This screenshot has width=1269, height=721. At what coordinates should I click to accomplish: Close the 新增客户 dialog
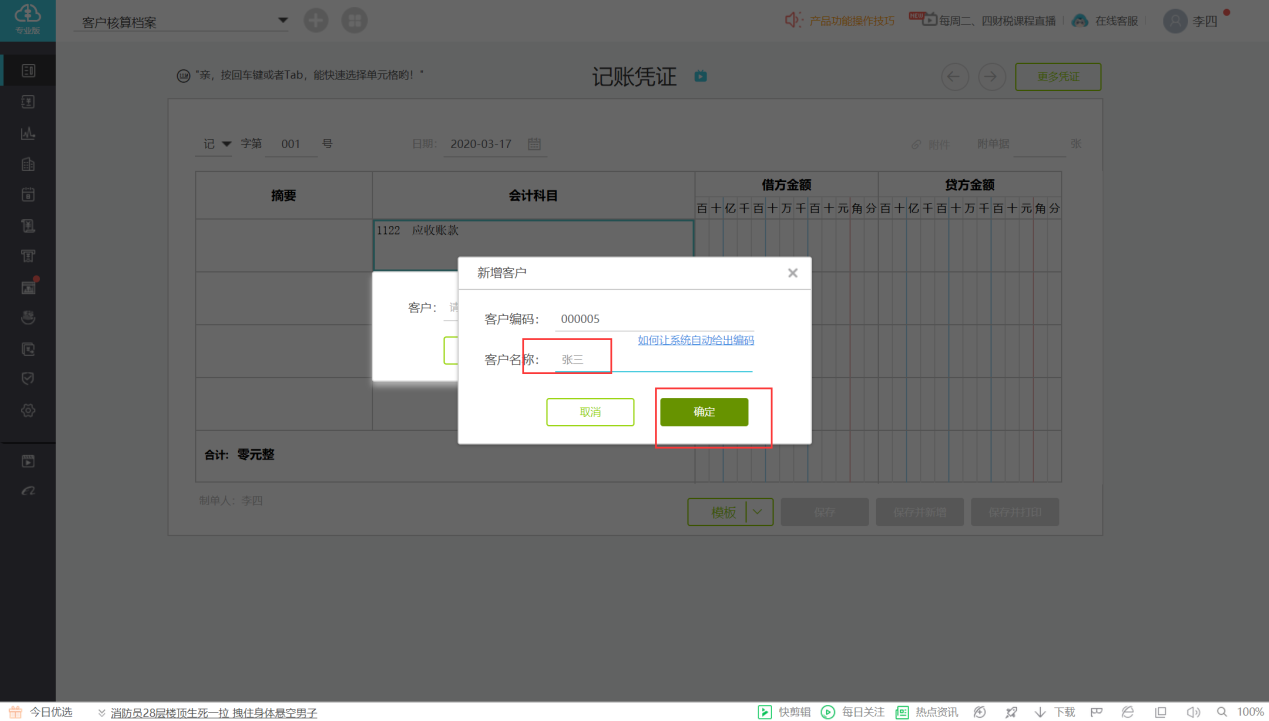792,273
